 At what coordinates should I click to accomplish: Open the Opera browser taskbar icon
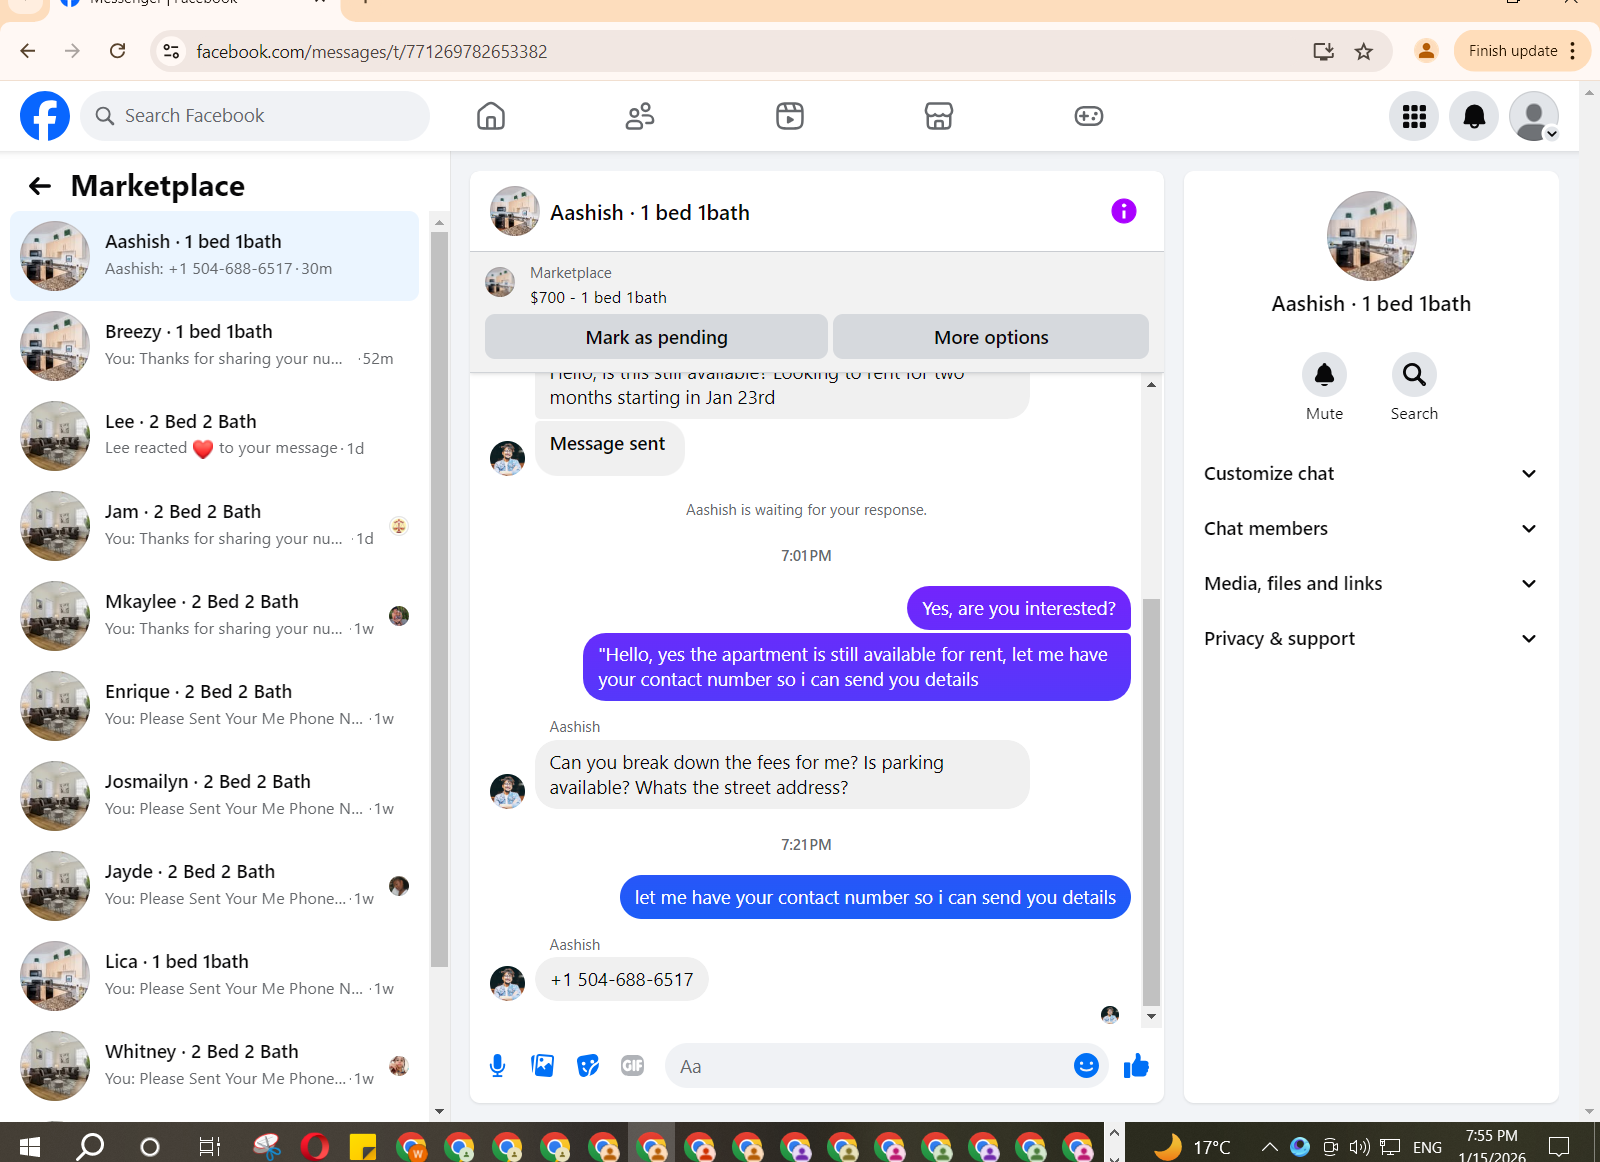coord(314,1146)
